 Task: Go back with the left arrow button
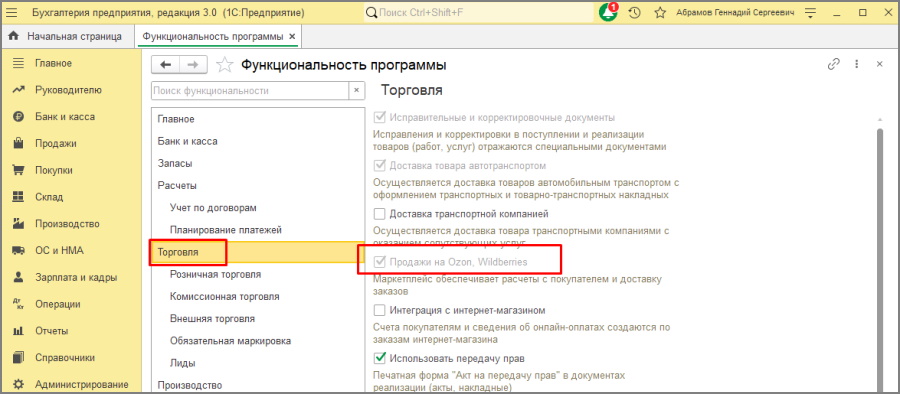[165, 65]
